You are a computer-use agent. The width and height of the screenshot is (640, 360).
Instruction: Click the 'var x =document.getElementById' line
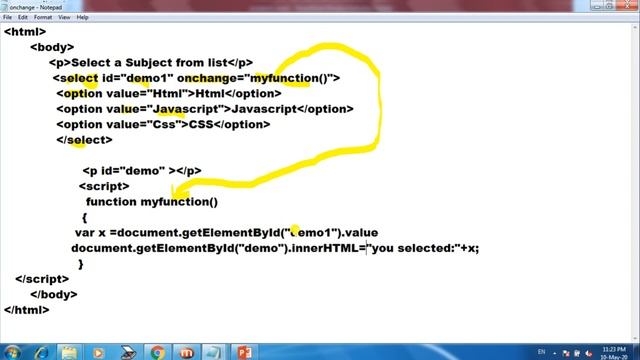click(x=227, y=233)
